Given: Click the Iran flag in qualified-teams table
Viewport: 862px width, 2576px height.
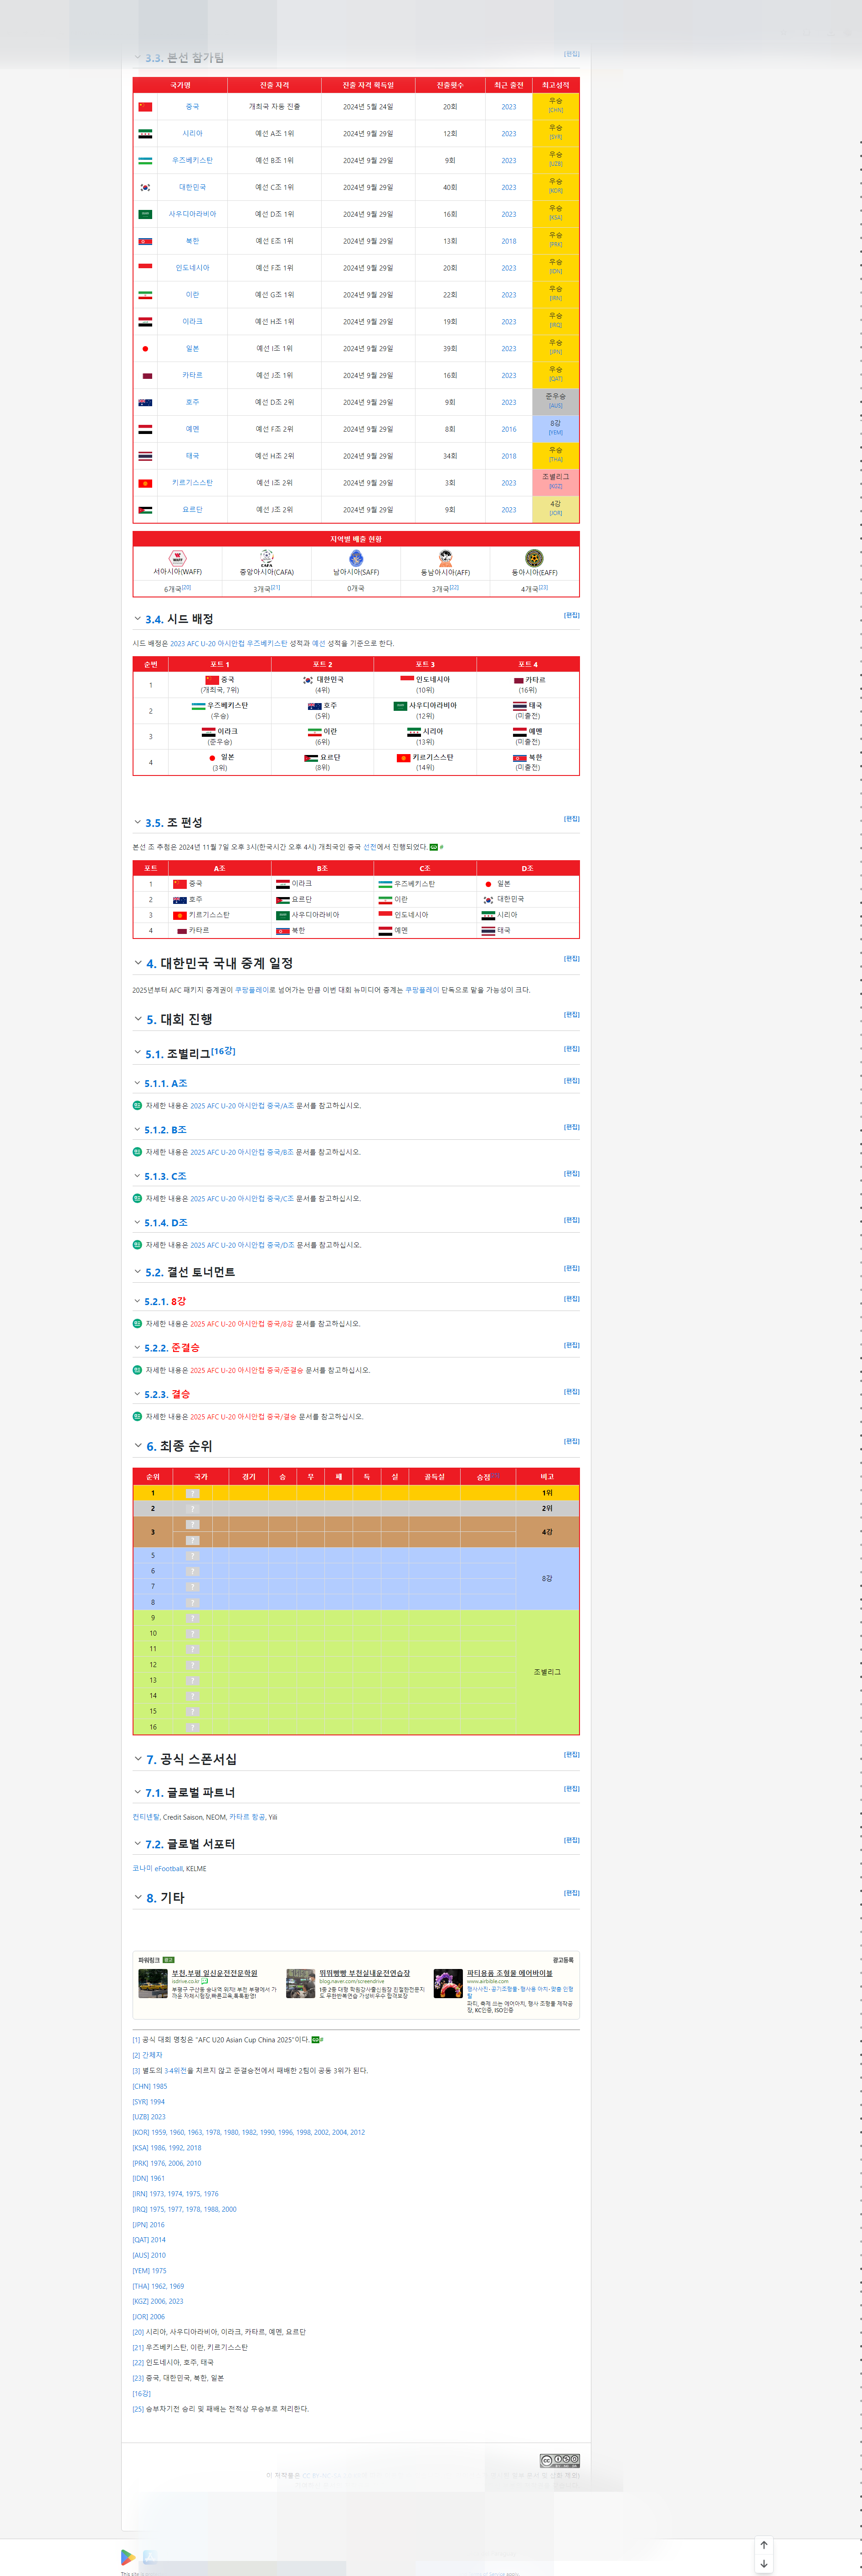Looking at the screenshot, I should 145,295.
